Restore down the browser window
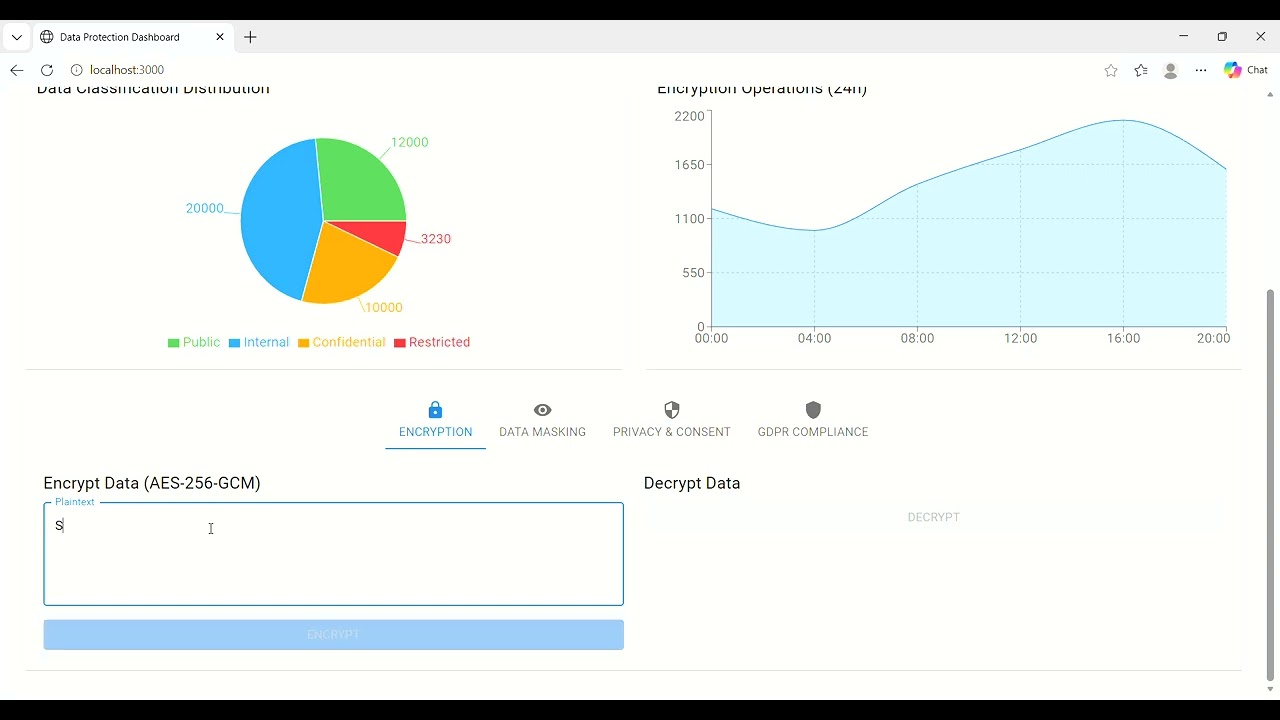 pyautogui.click(x=1222, y=36)
